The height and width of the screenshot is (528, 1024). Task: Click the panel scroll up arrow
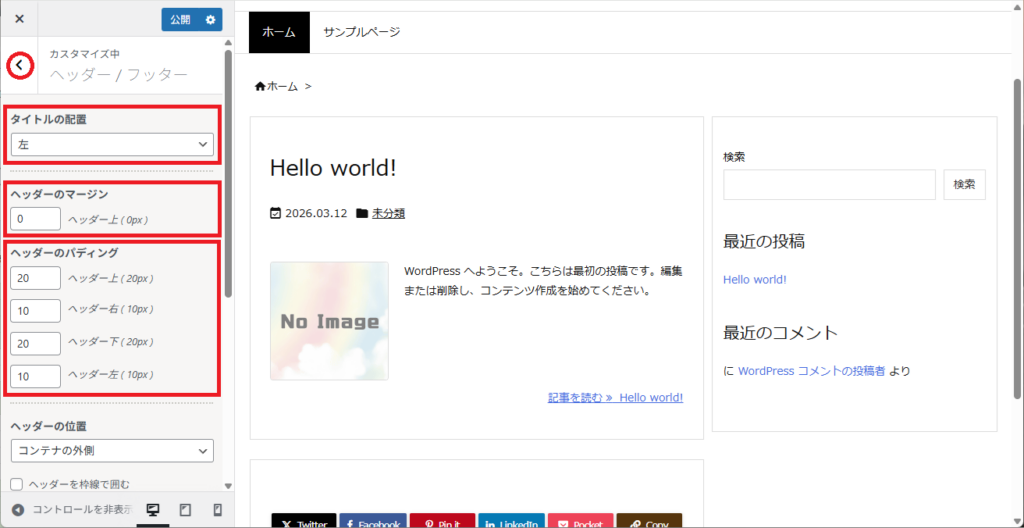pos(228,42)
